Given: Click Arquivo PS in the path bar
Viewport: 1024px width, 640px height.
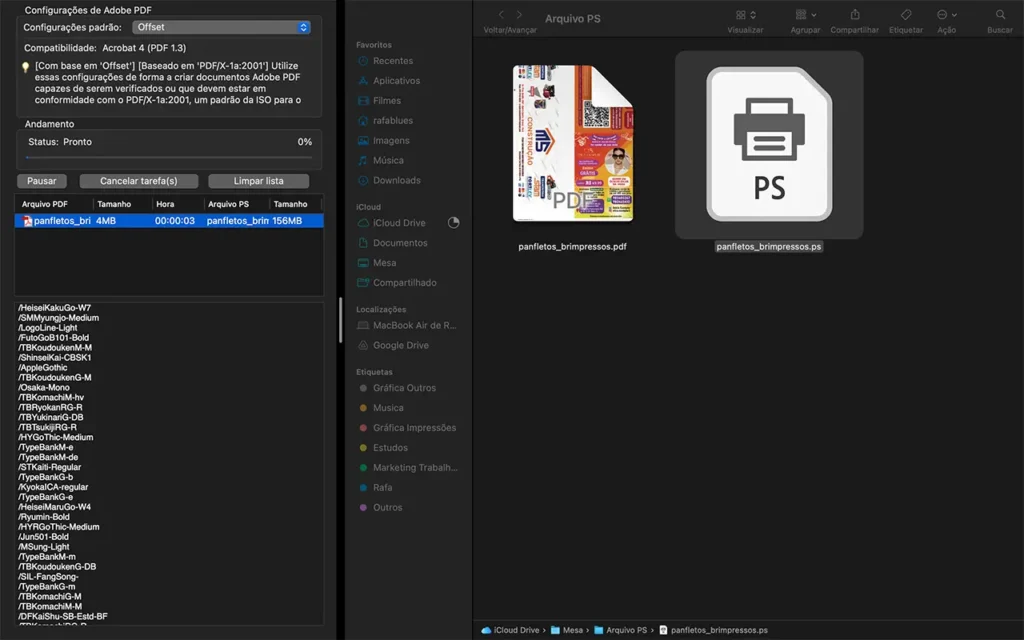Looking at the screenshot, I should 620,630.
